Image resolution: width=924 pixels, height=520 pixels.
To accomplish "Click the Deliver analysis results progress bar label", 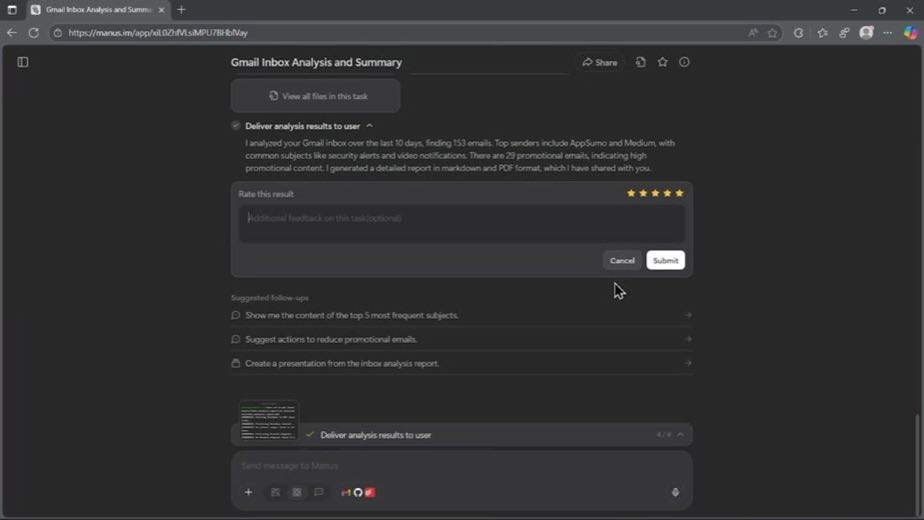I will point(375,435).
